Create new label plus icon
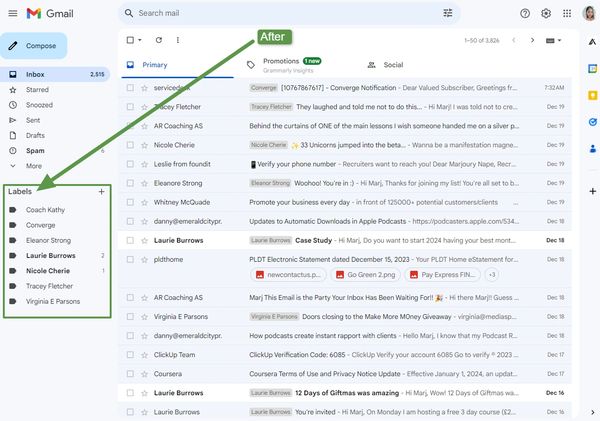 (x=101, y=191)
